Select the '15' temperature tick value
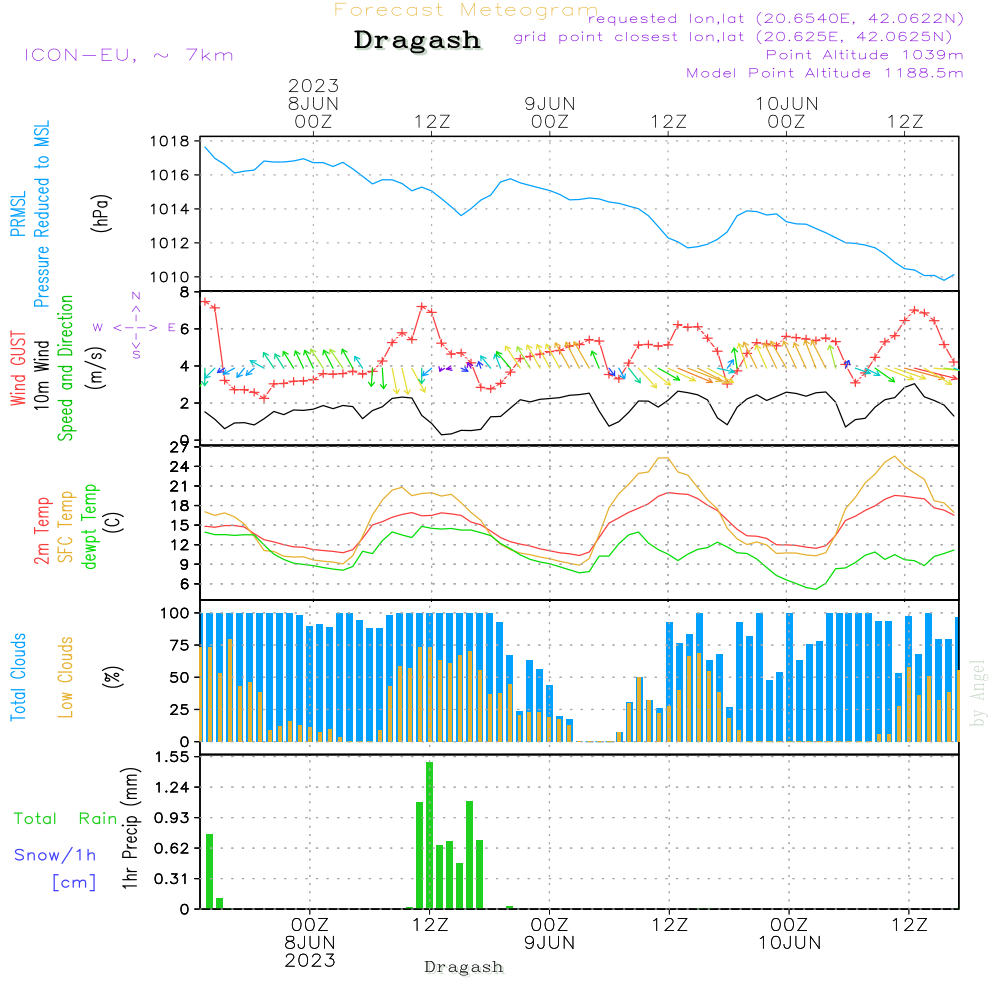This screenshot has height=1000, width=1000. coord(179,526)
